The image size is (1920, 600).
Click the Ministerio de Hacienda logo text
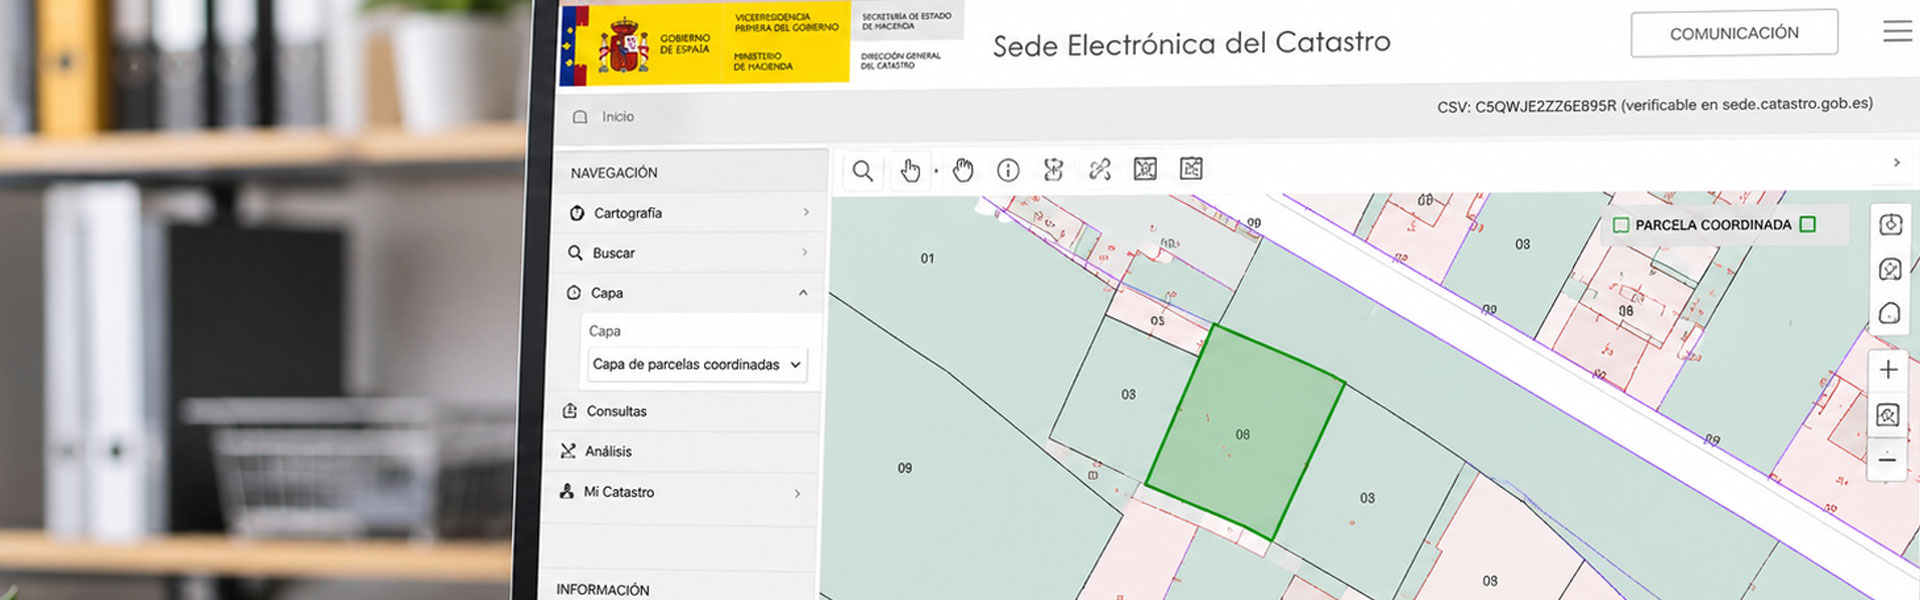pos(762,61)
